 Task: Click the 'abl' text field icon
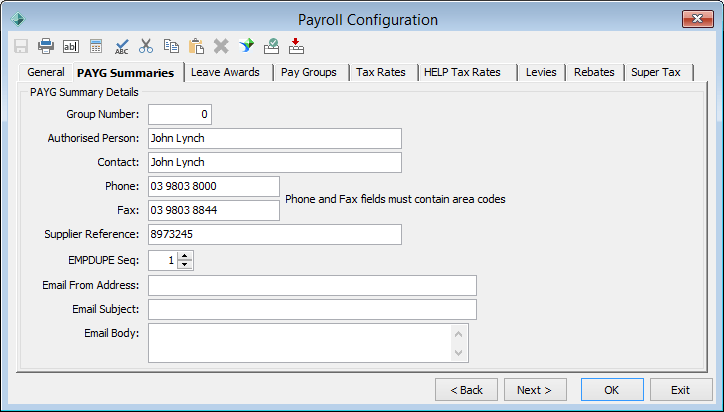click(71, 46)
